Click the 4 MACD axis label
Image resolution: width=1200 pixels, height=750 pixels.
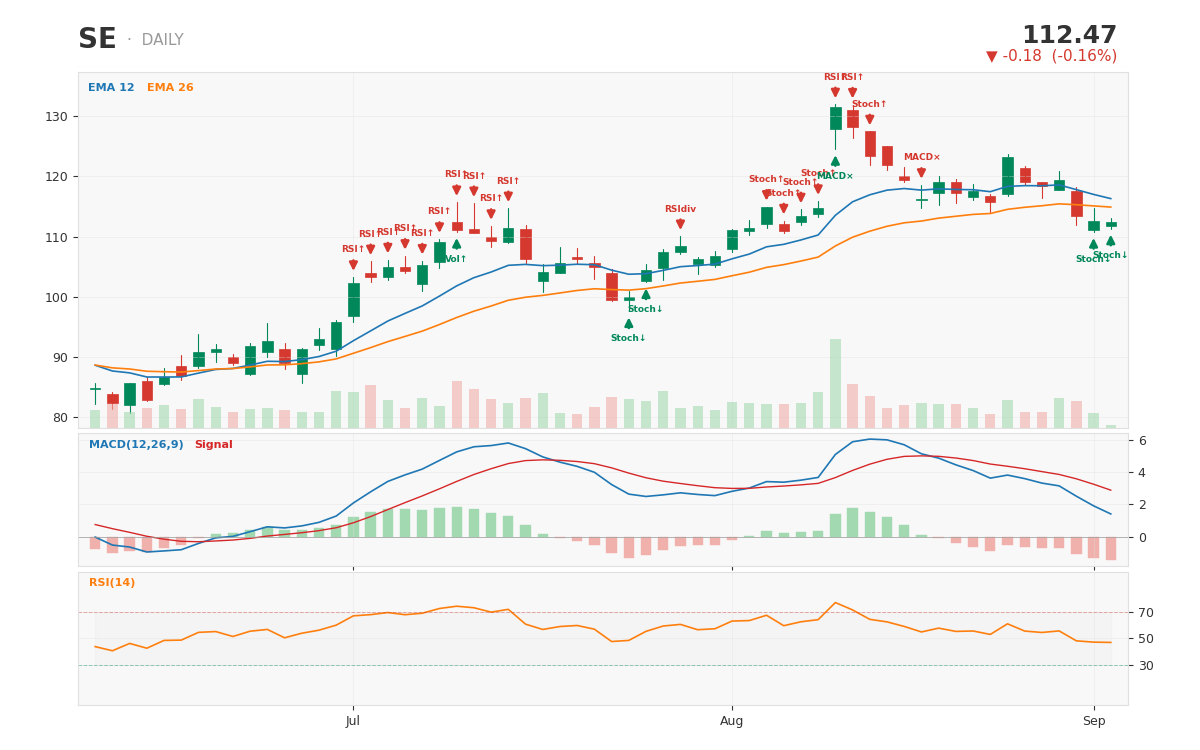pyautogui.click(x=1143, y=473)
